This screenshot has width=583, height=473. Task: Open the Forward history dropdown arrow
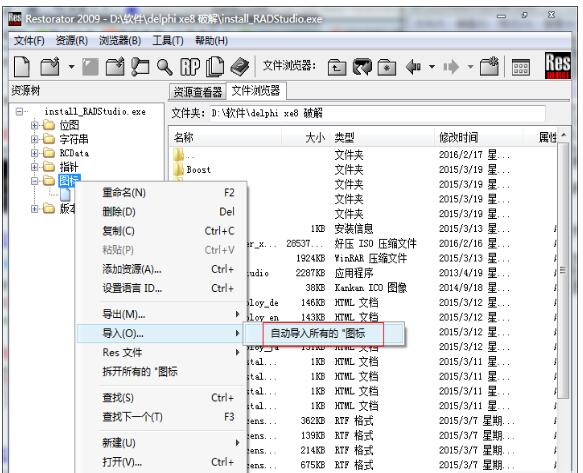pos(470,67)
